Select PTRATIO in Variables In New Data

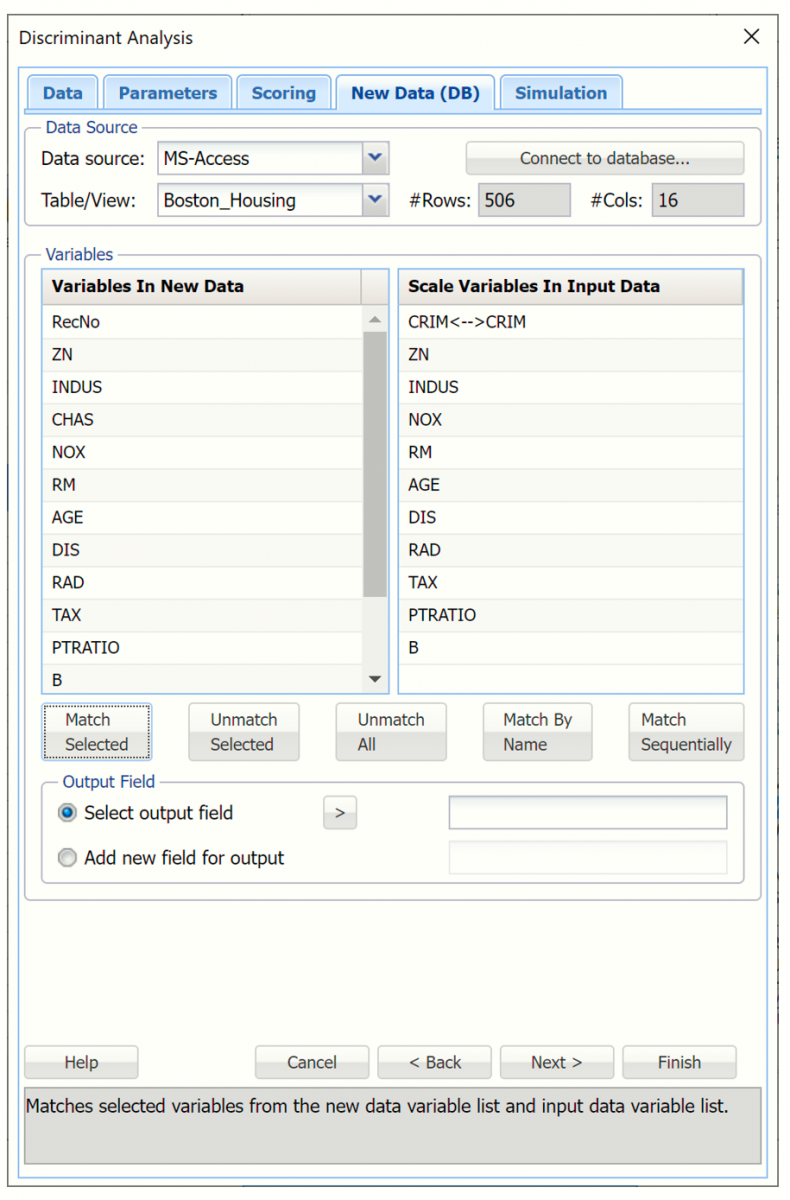(x=200, y=648)
